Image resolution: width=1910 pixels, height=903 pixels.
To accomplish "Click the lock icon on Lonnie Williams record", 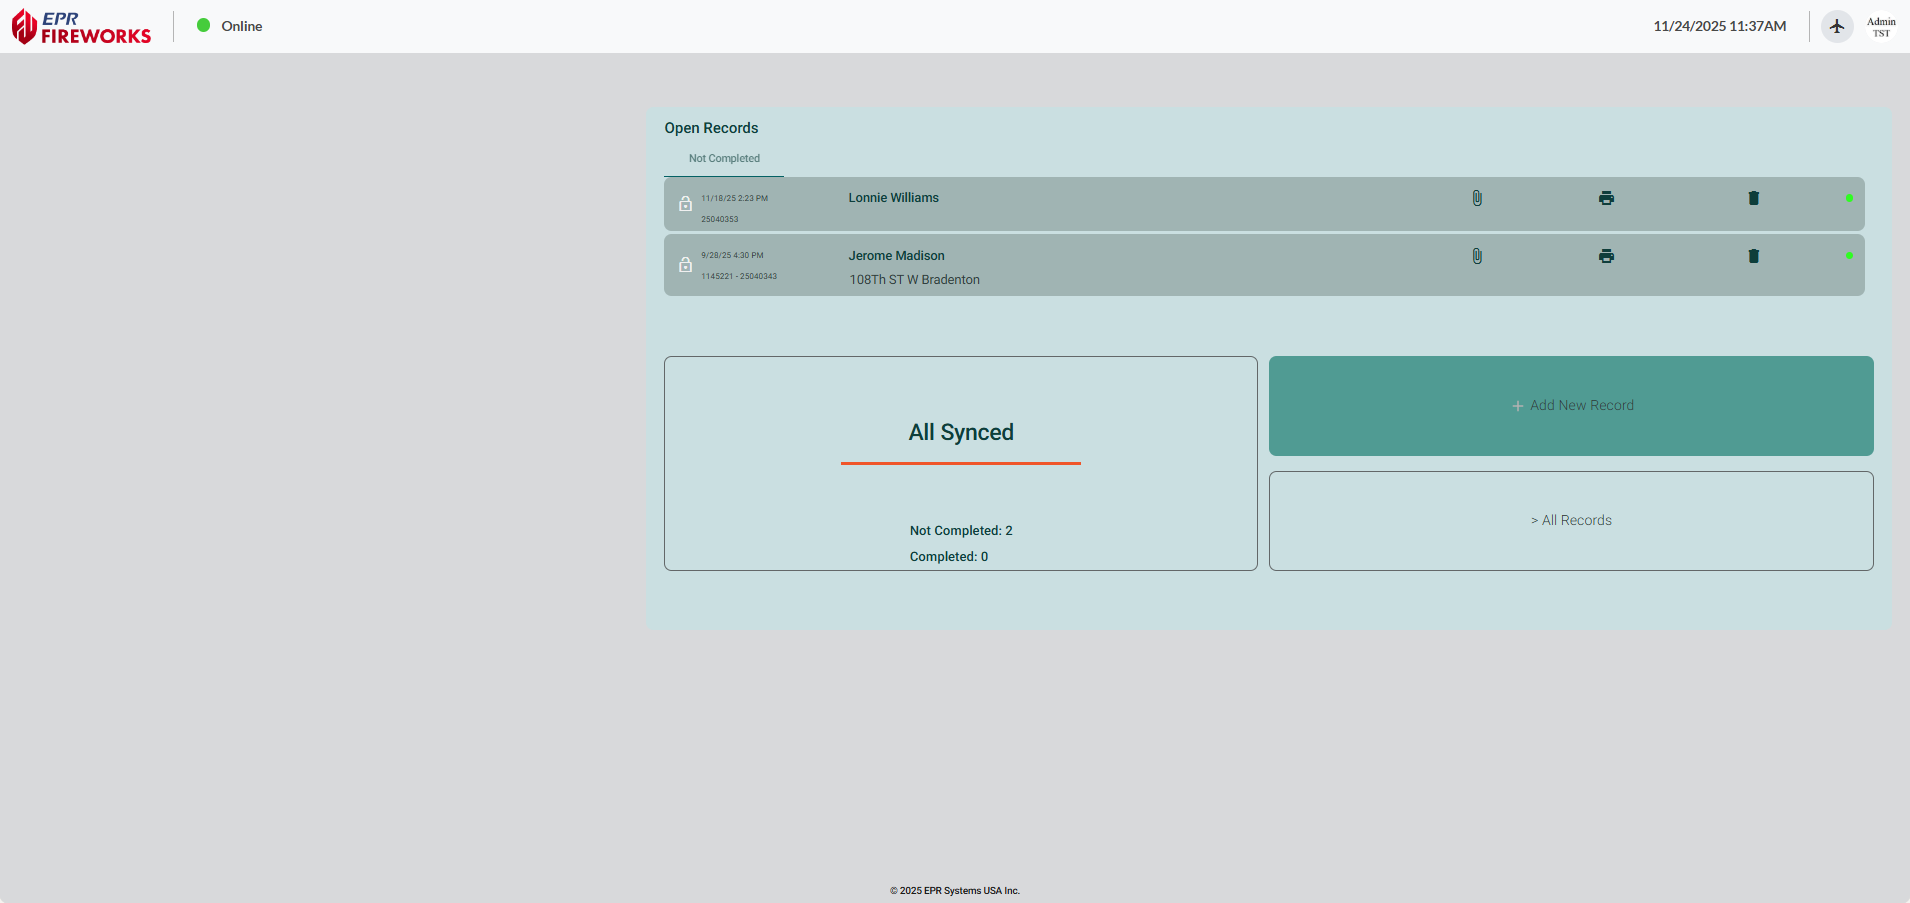I will click(x=686, y=204).
